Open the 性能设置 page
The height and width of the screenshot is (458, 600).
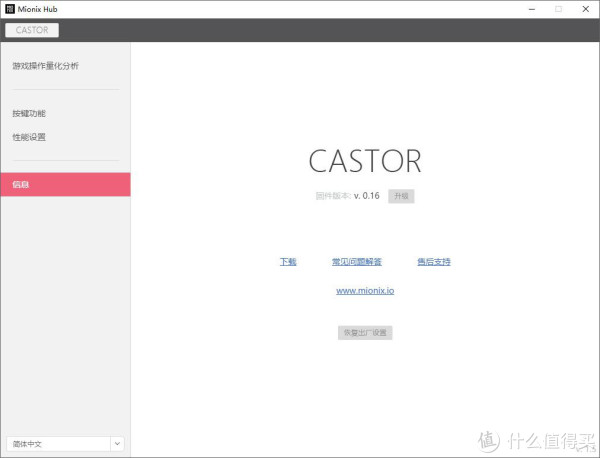click(x=29, y=137)
